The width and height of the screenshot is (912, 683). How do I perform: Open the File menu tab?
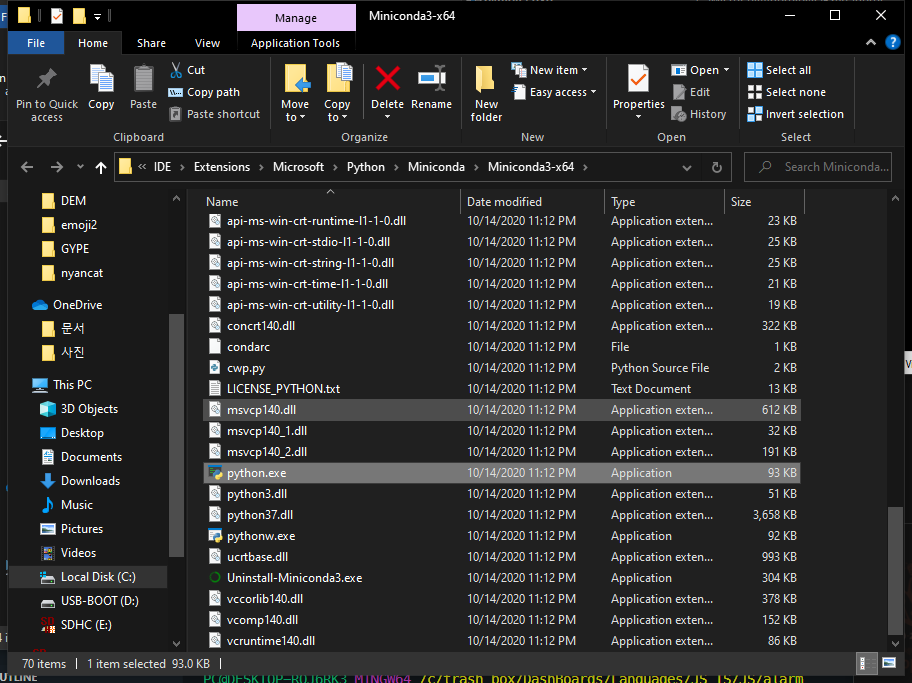pyautogui.click(x=36, y=43)
